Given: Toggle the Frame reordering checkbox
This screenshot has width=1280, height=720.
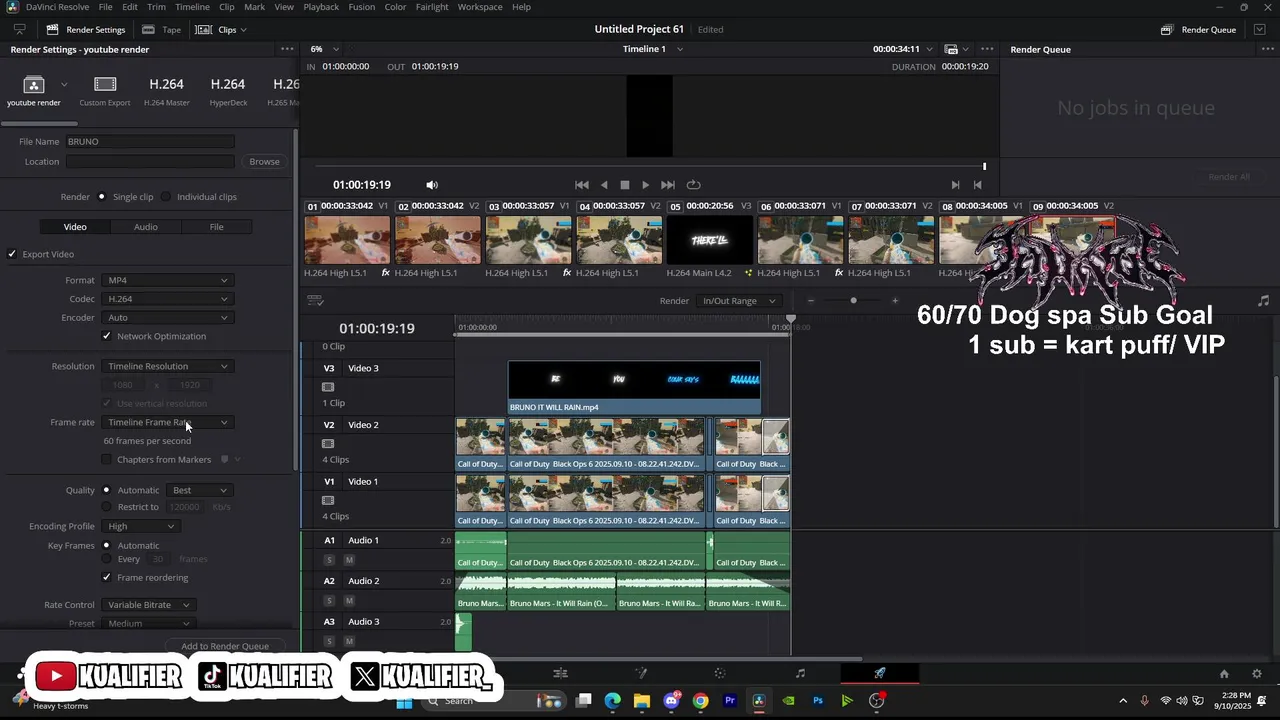Looking at the screenshot, I should click(107, 577).
